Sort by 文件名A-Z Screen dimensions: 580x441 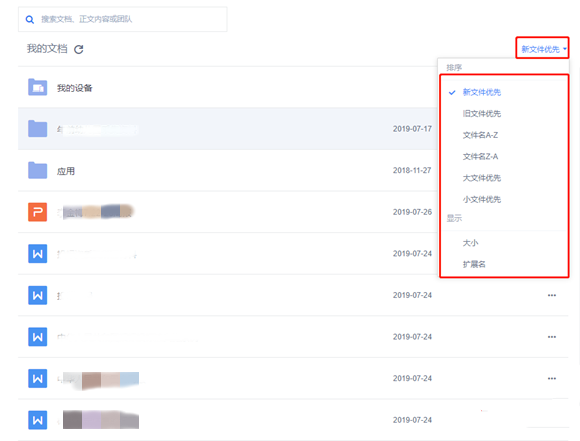[480, 135]
